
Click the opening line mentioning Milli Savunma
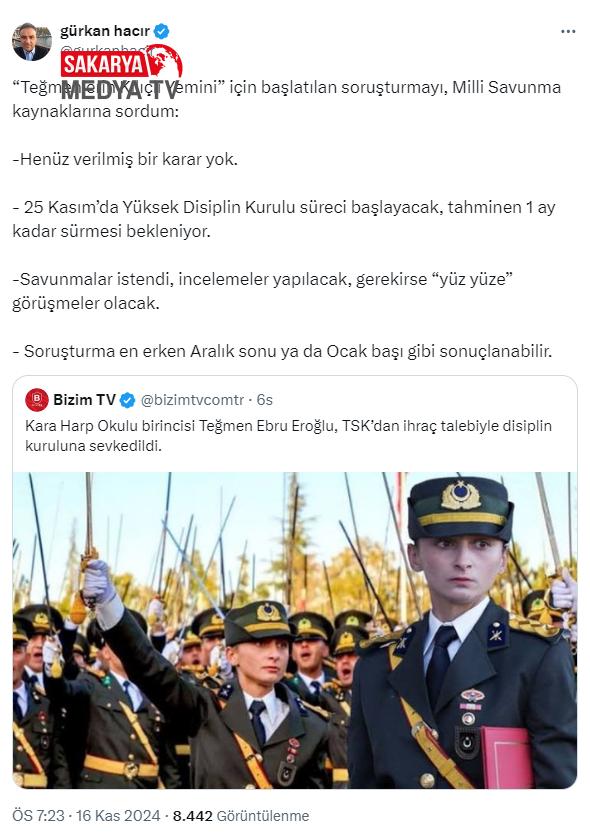click(x=287, y=99)
